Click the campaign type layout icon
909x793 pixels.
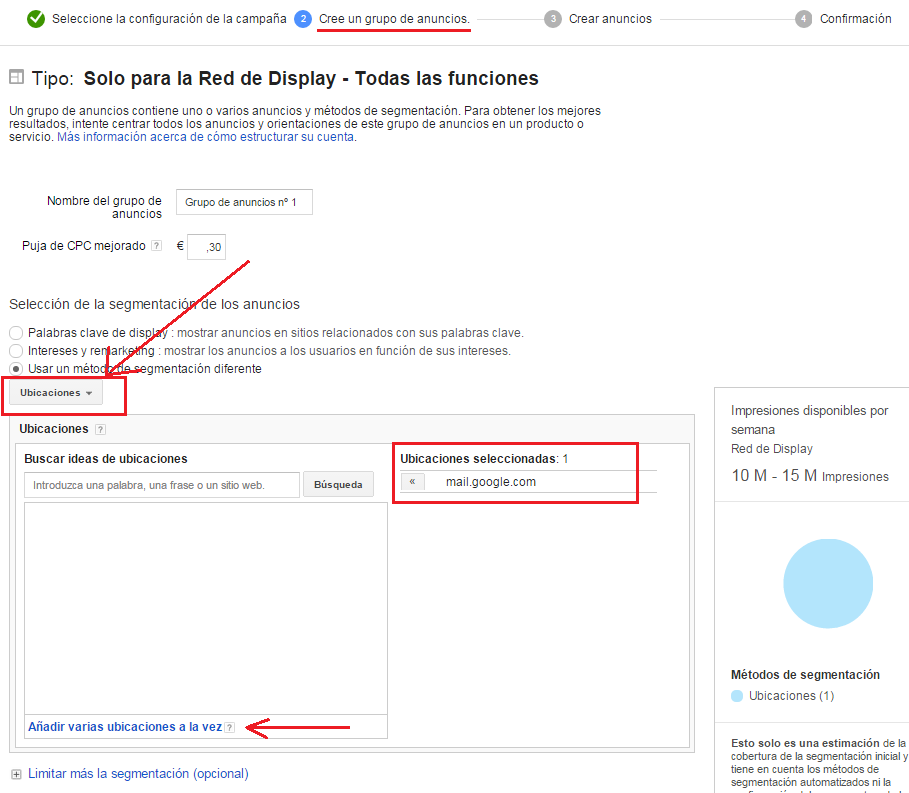click(x=17, y=77)
